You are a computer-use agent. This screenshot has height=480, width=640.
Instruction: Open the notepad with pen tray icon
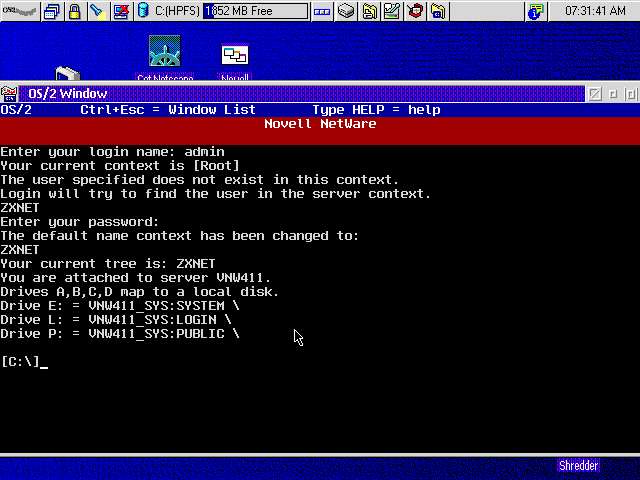coord(392,11)
